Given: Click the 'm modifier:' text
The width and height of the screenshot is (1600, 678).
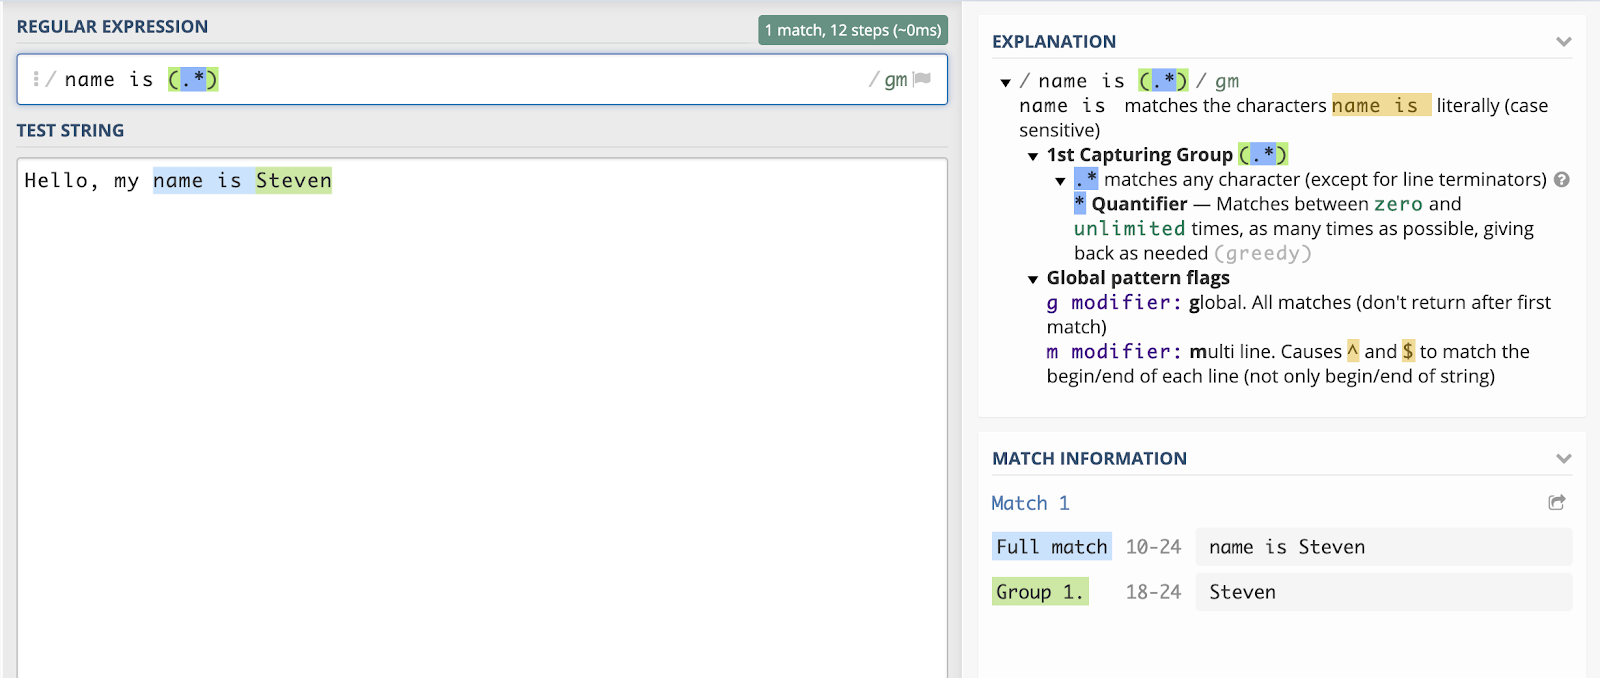Looking at the screenshot, I should coord(1114,352).
